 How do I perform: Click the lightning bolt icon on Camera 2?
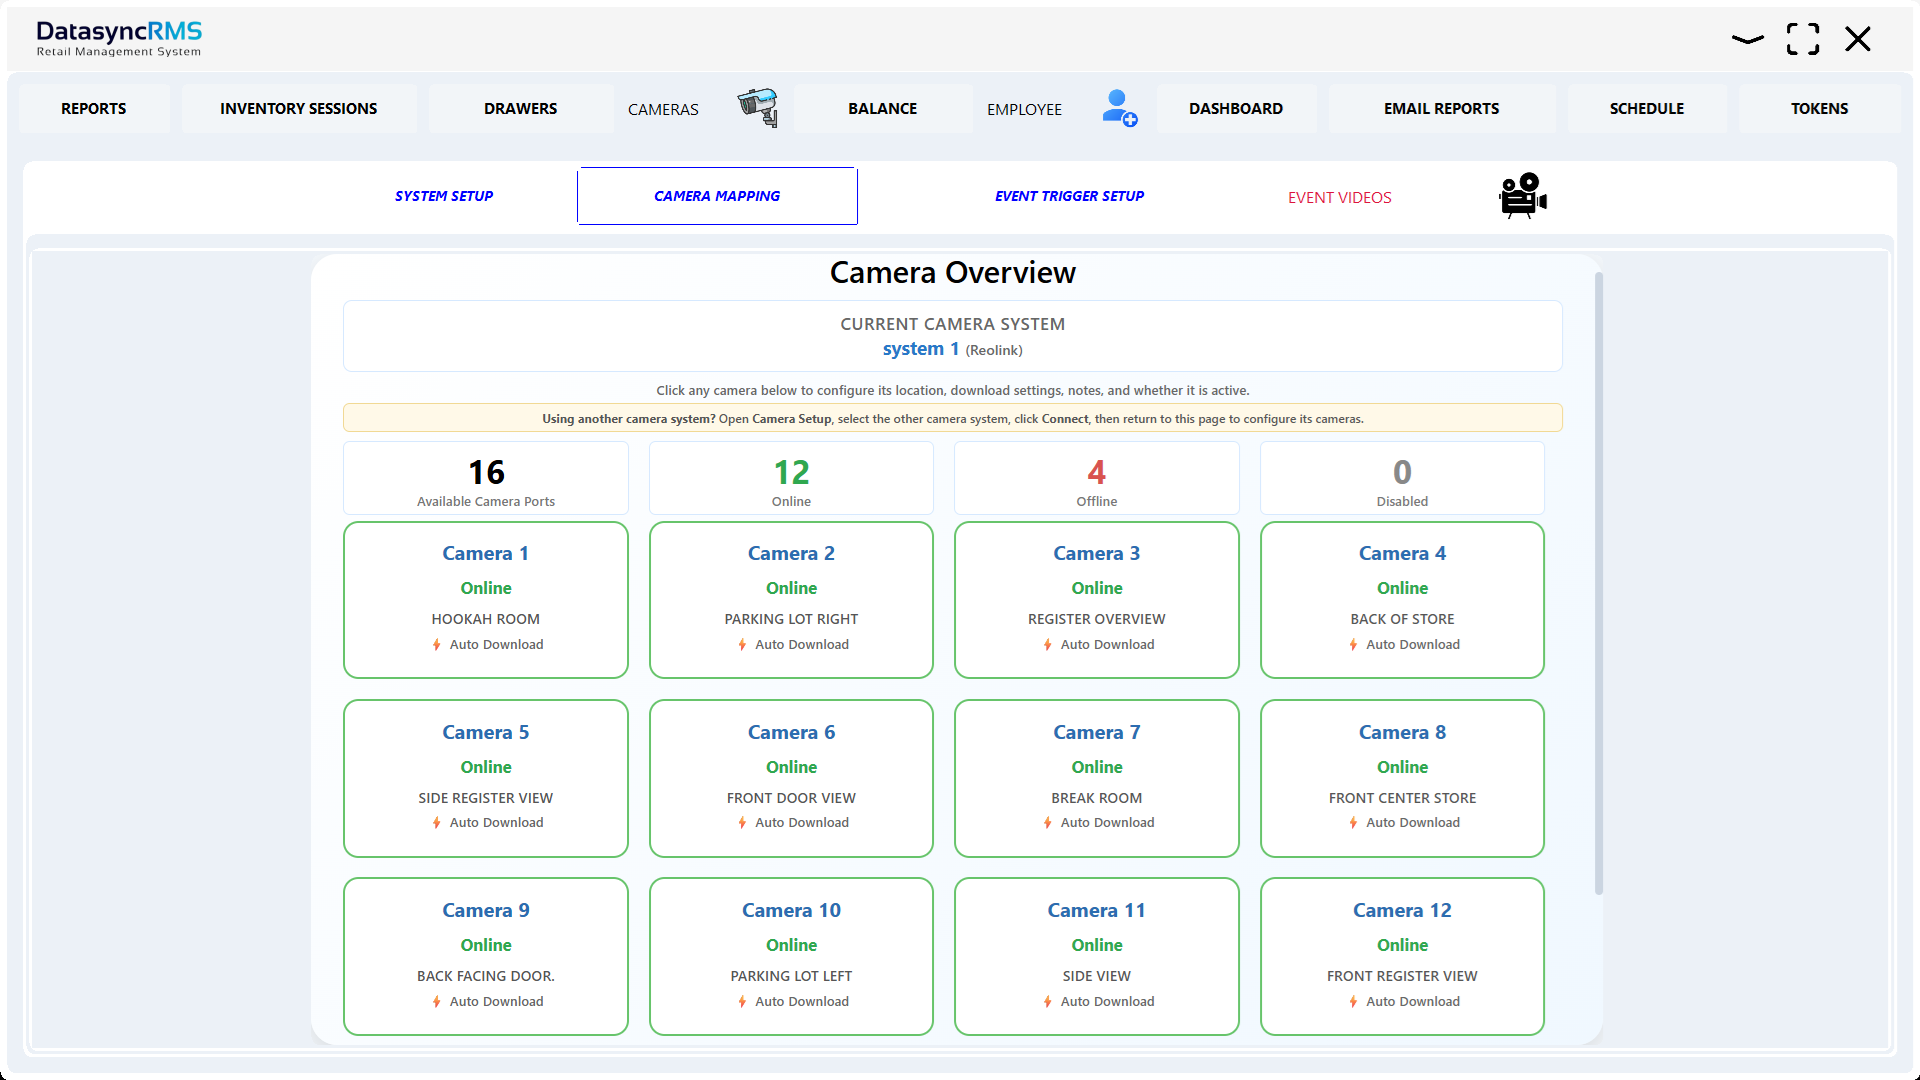742,645
